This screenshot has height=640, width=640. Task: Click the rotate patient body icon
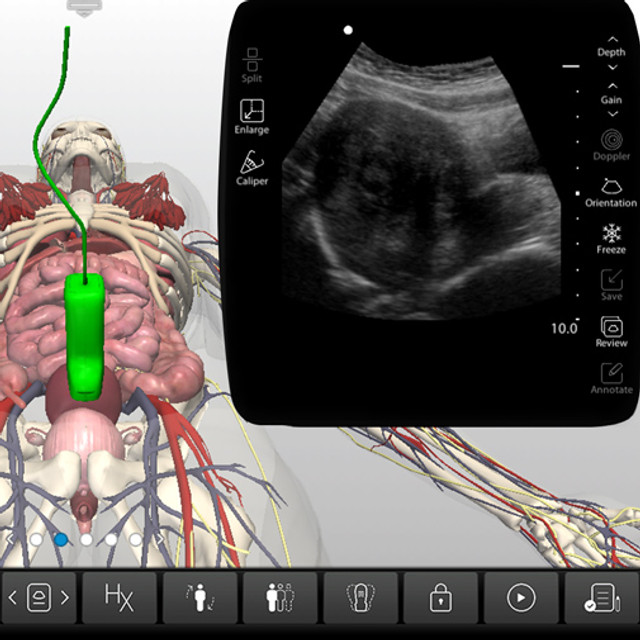coord(199,598)
